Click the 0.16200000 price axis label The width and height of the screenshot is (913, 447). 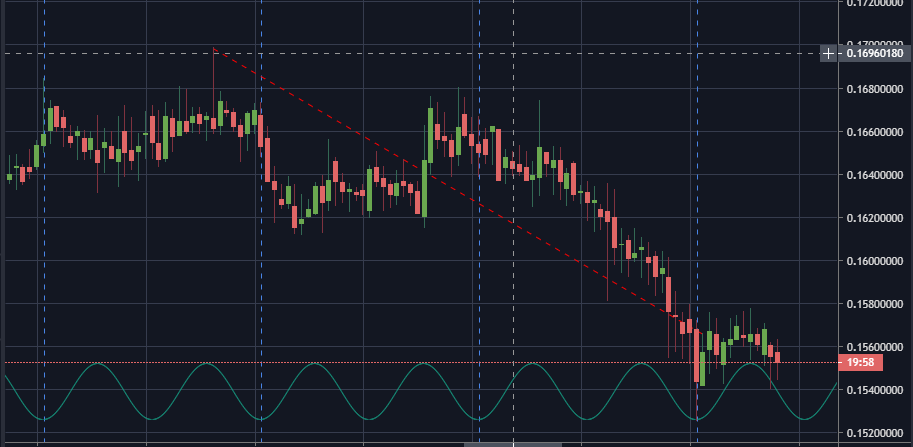[x=875, y=218]
